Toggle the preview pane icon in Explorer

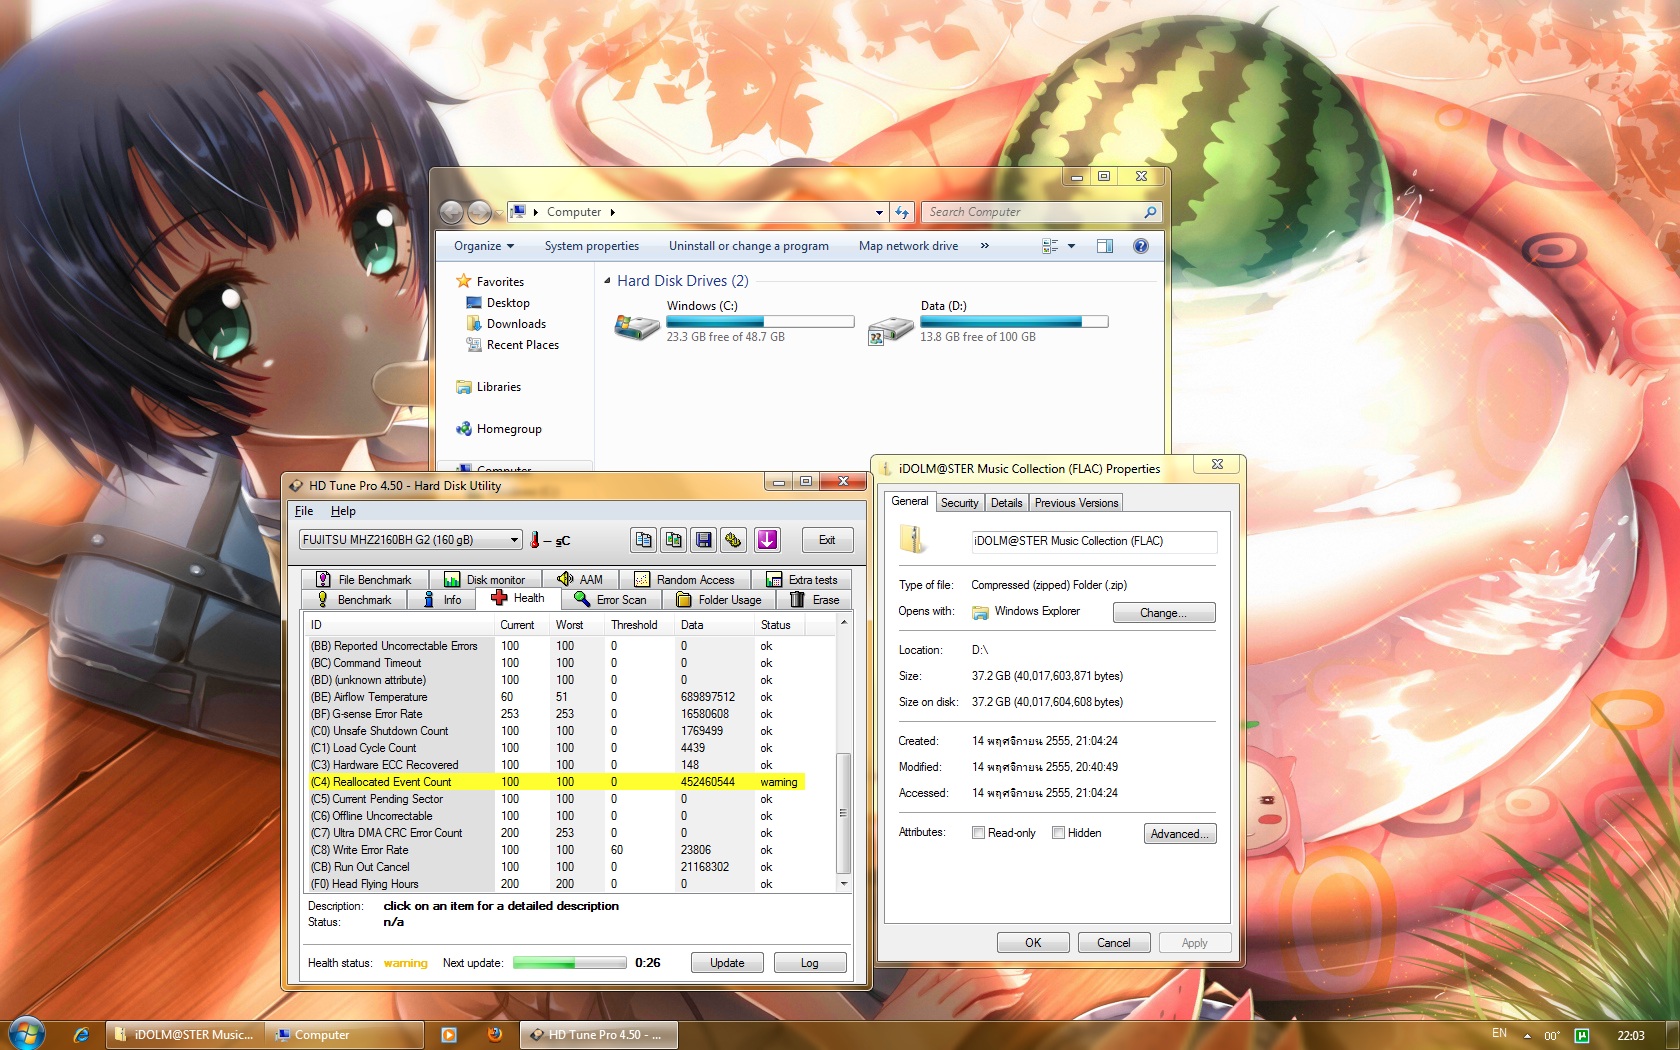coord(1105,246)
